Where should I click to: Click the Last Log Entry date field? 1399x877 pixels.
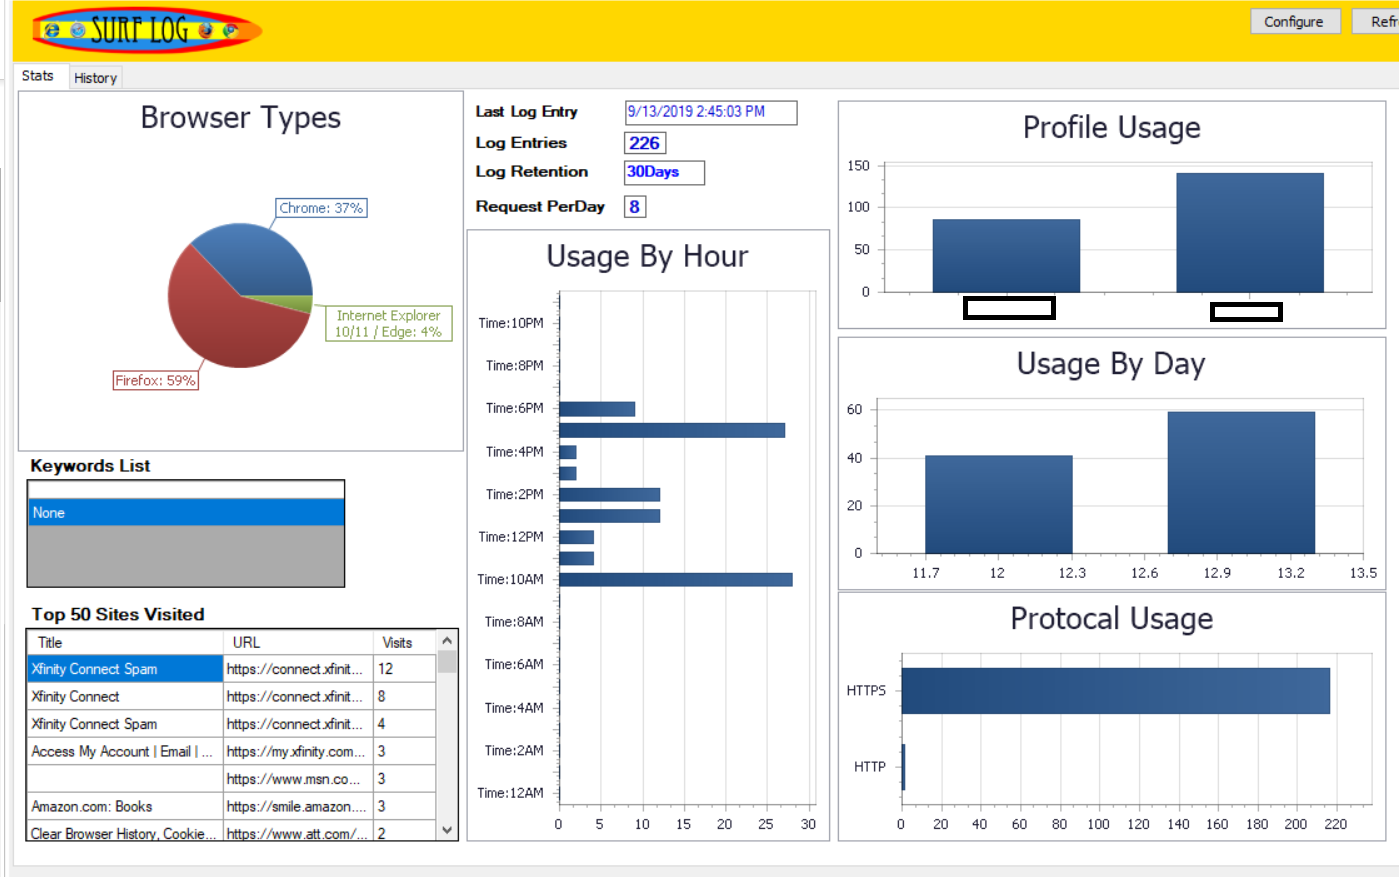(711, 112)
